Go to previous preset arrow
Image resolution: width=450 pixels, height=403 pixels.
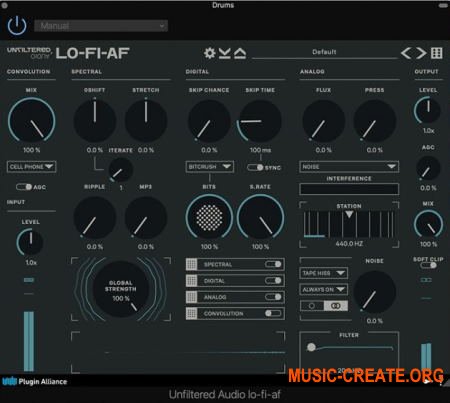(406, 53)
